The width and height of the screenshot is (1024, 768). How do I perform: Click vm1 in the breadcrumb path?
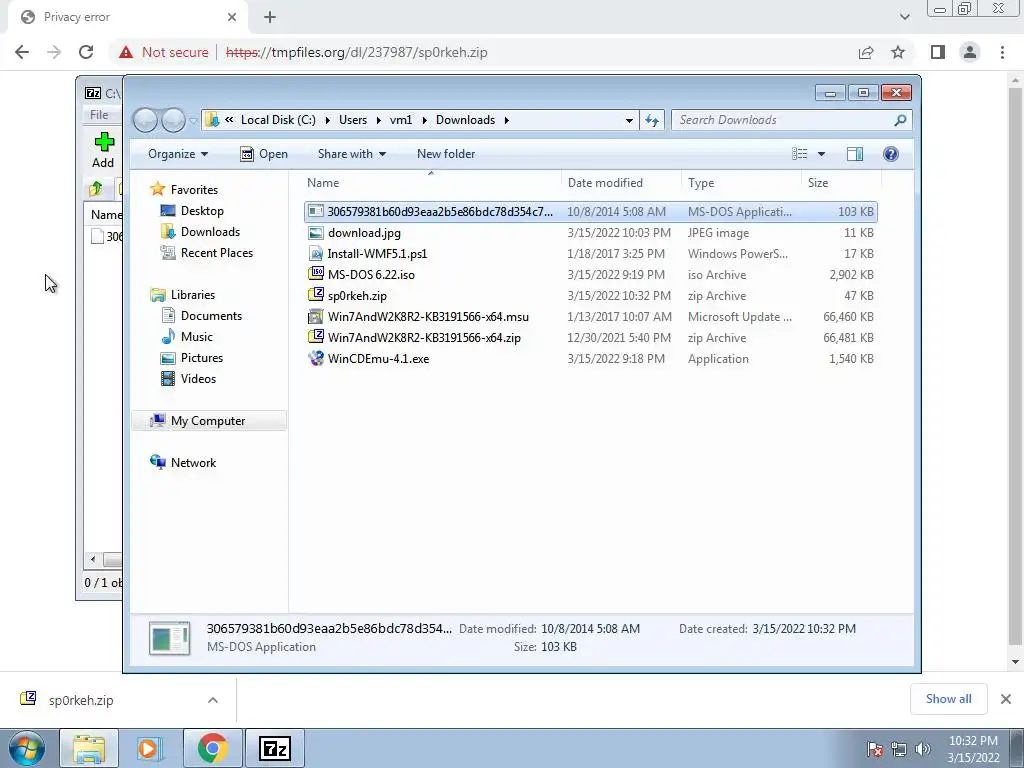pos(401,120)
